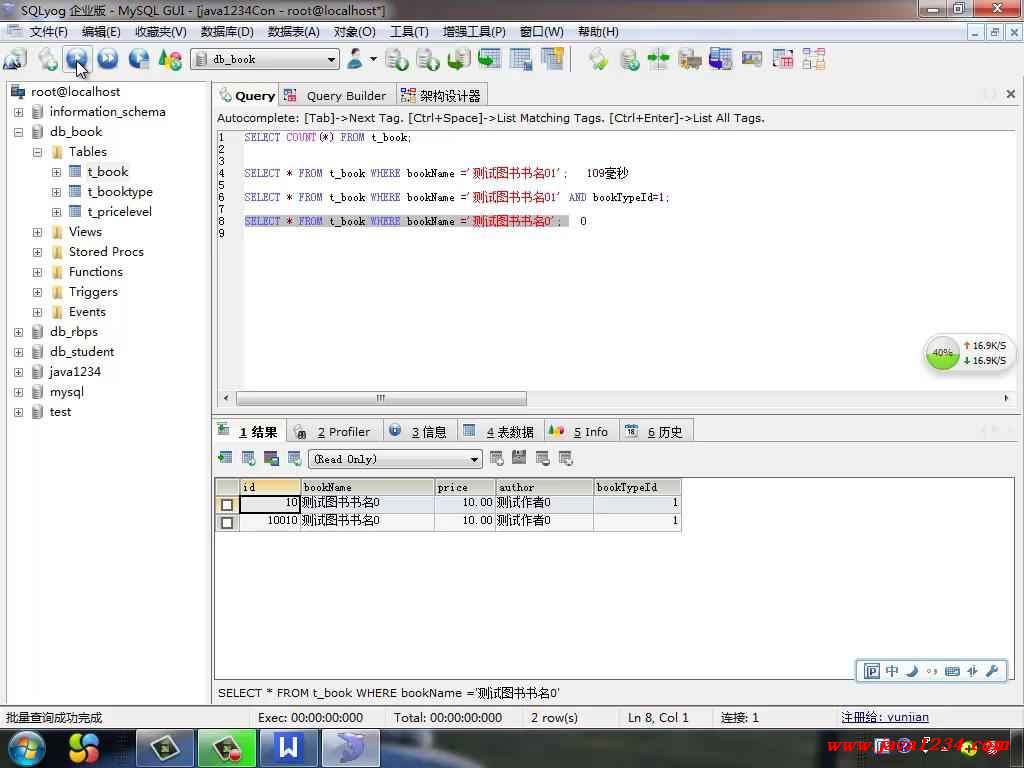Open the dropdown arrow beside User Manager icon
Screen dimensions: 1024x768
pos(373,59)
